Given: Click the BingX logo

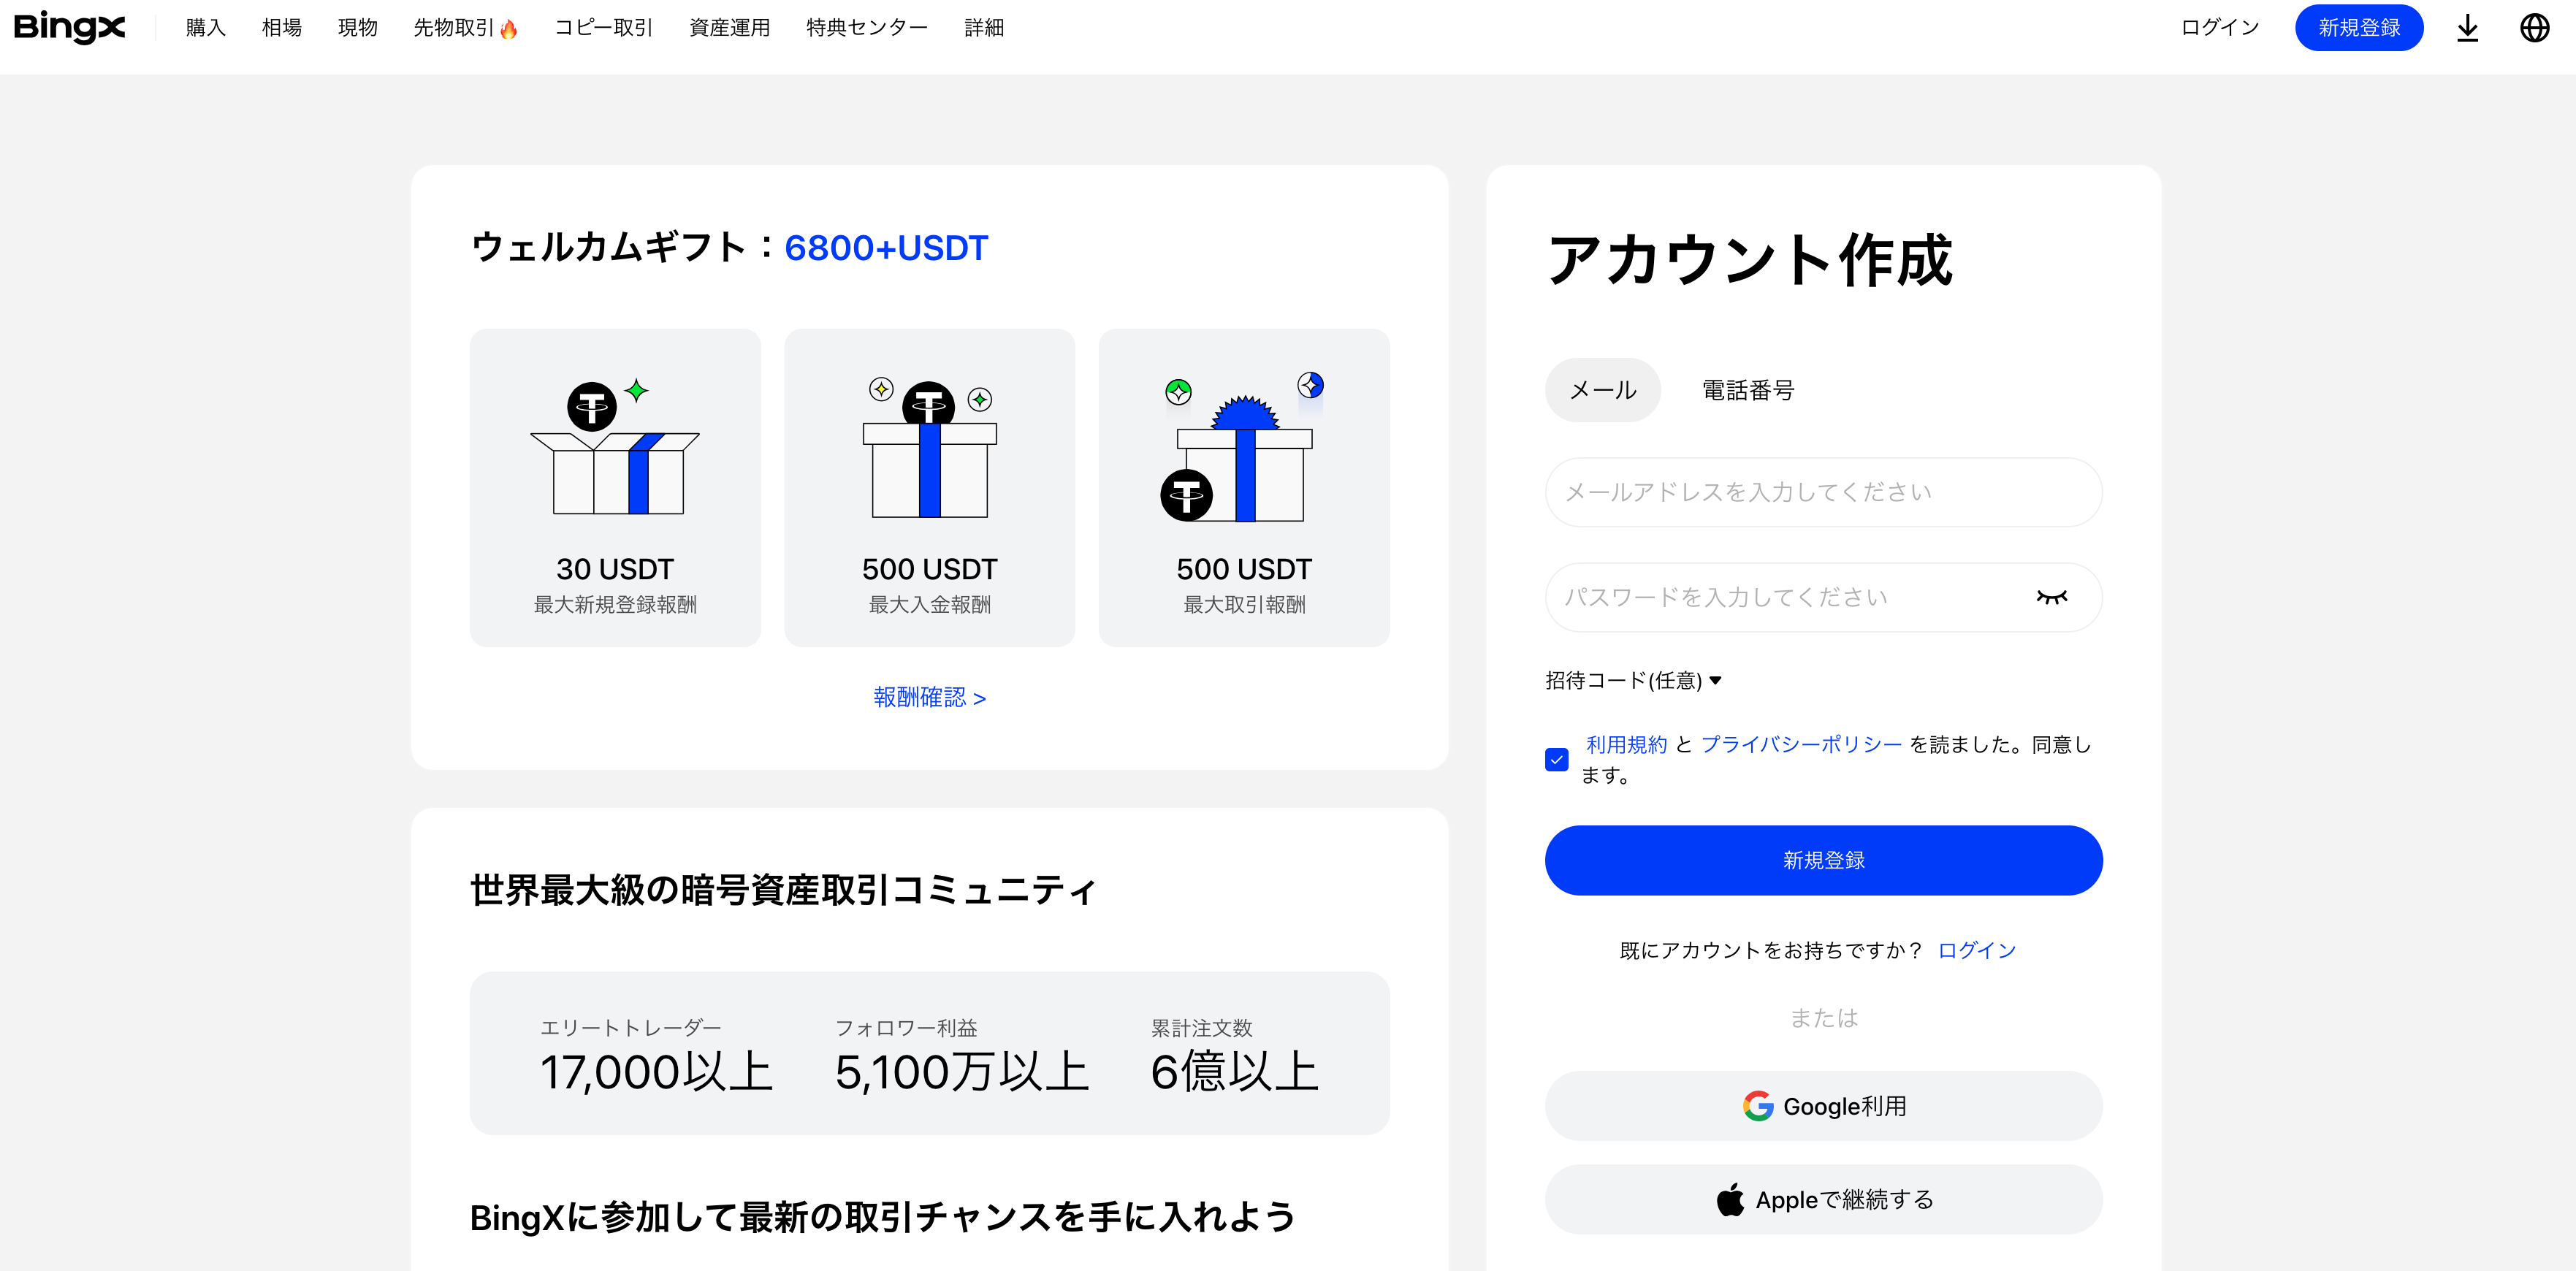Looking at the screenshot, I should (69, 27).
